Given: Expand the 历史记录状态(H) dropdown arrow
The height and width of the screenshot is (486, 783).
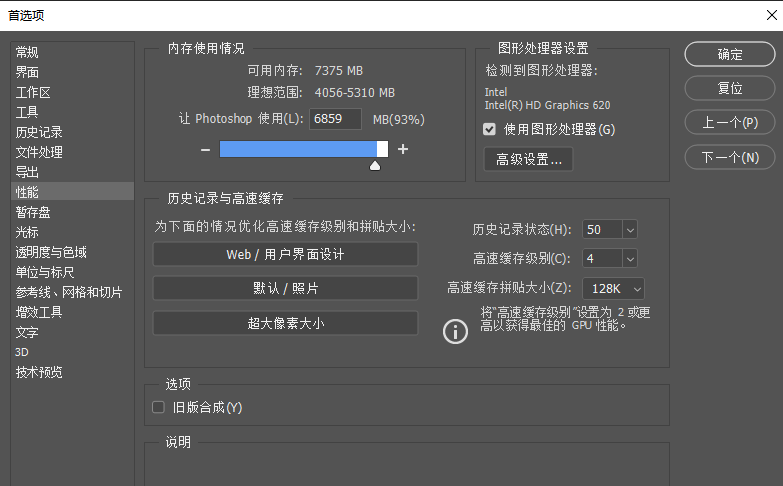Looking at the screenshot, I should pos(630,230).
